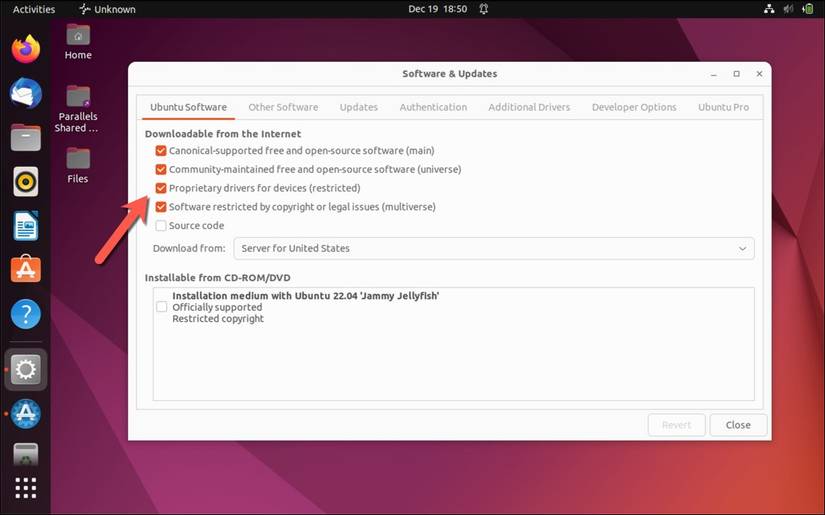Screen dimensions: 825x515
Task: Open the Download from server dropdown
Action: pos(494,248)
